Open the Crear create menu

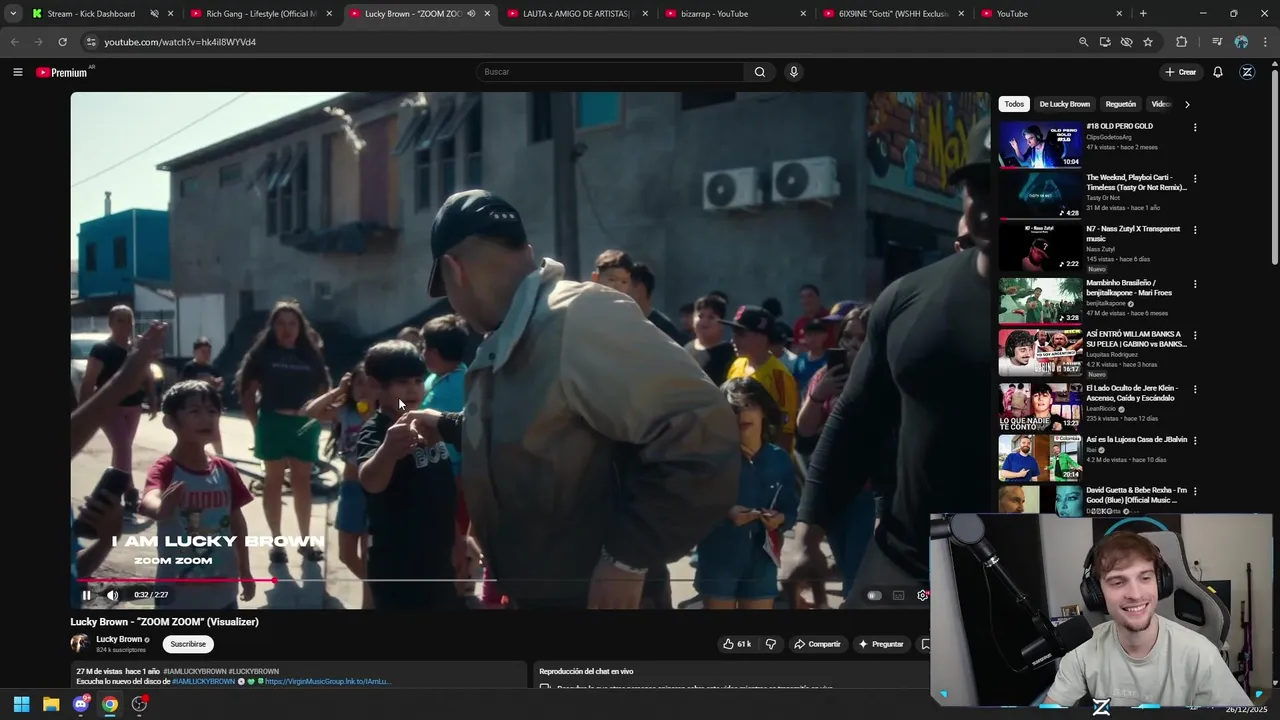[x=1180, y=72]
